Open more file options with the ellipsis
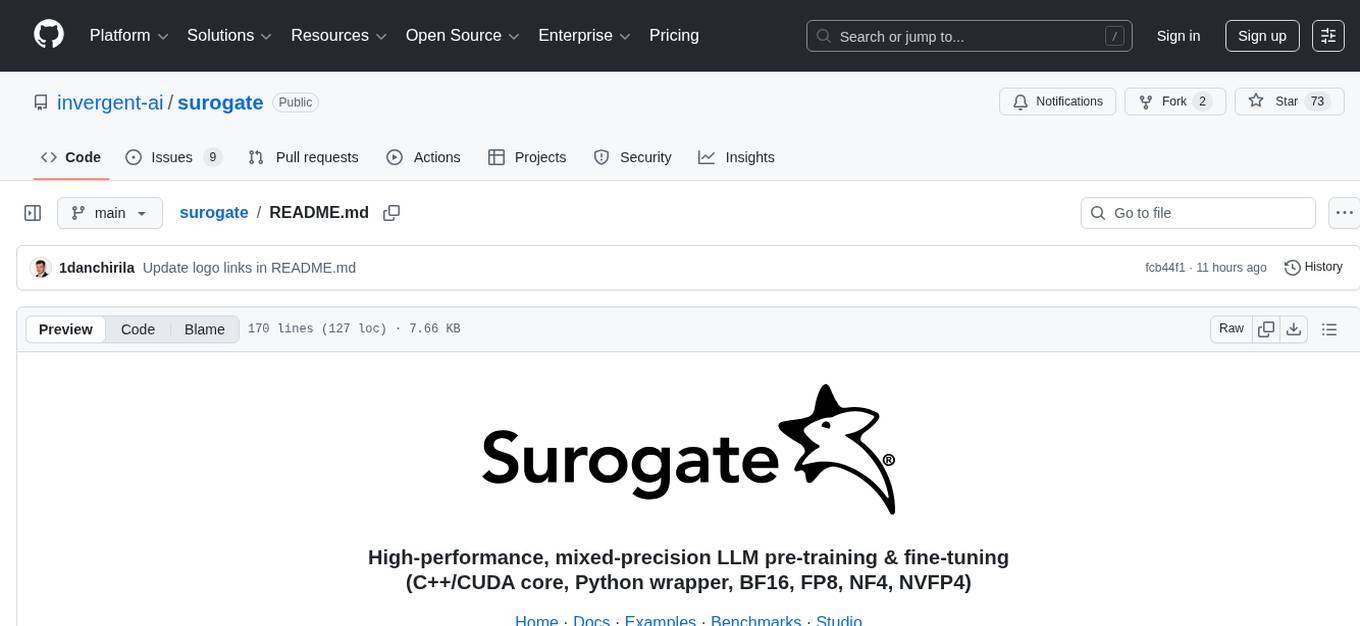 pos(1344,213)
